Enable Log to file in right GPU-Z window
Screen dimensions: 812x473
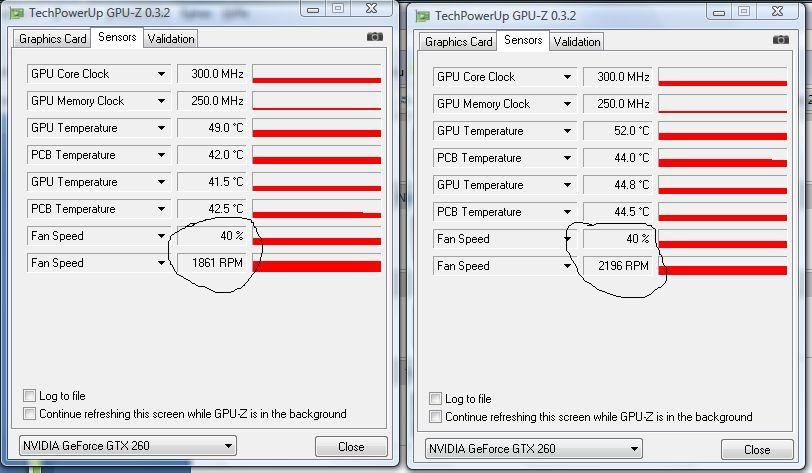436,399
